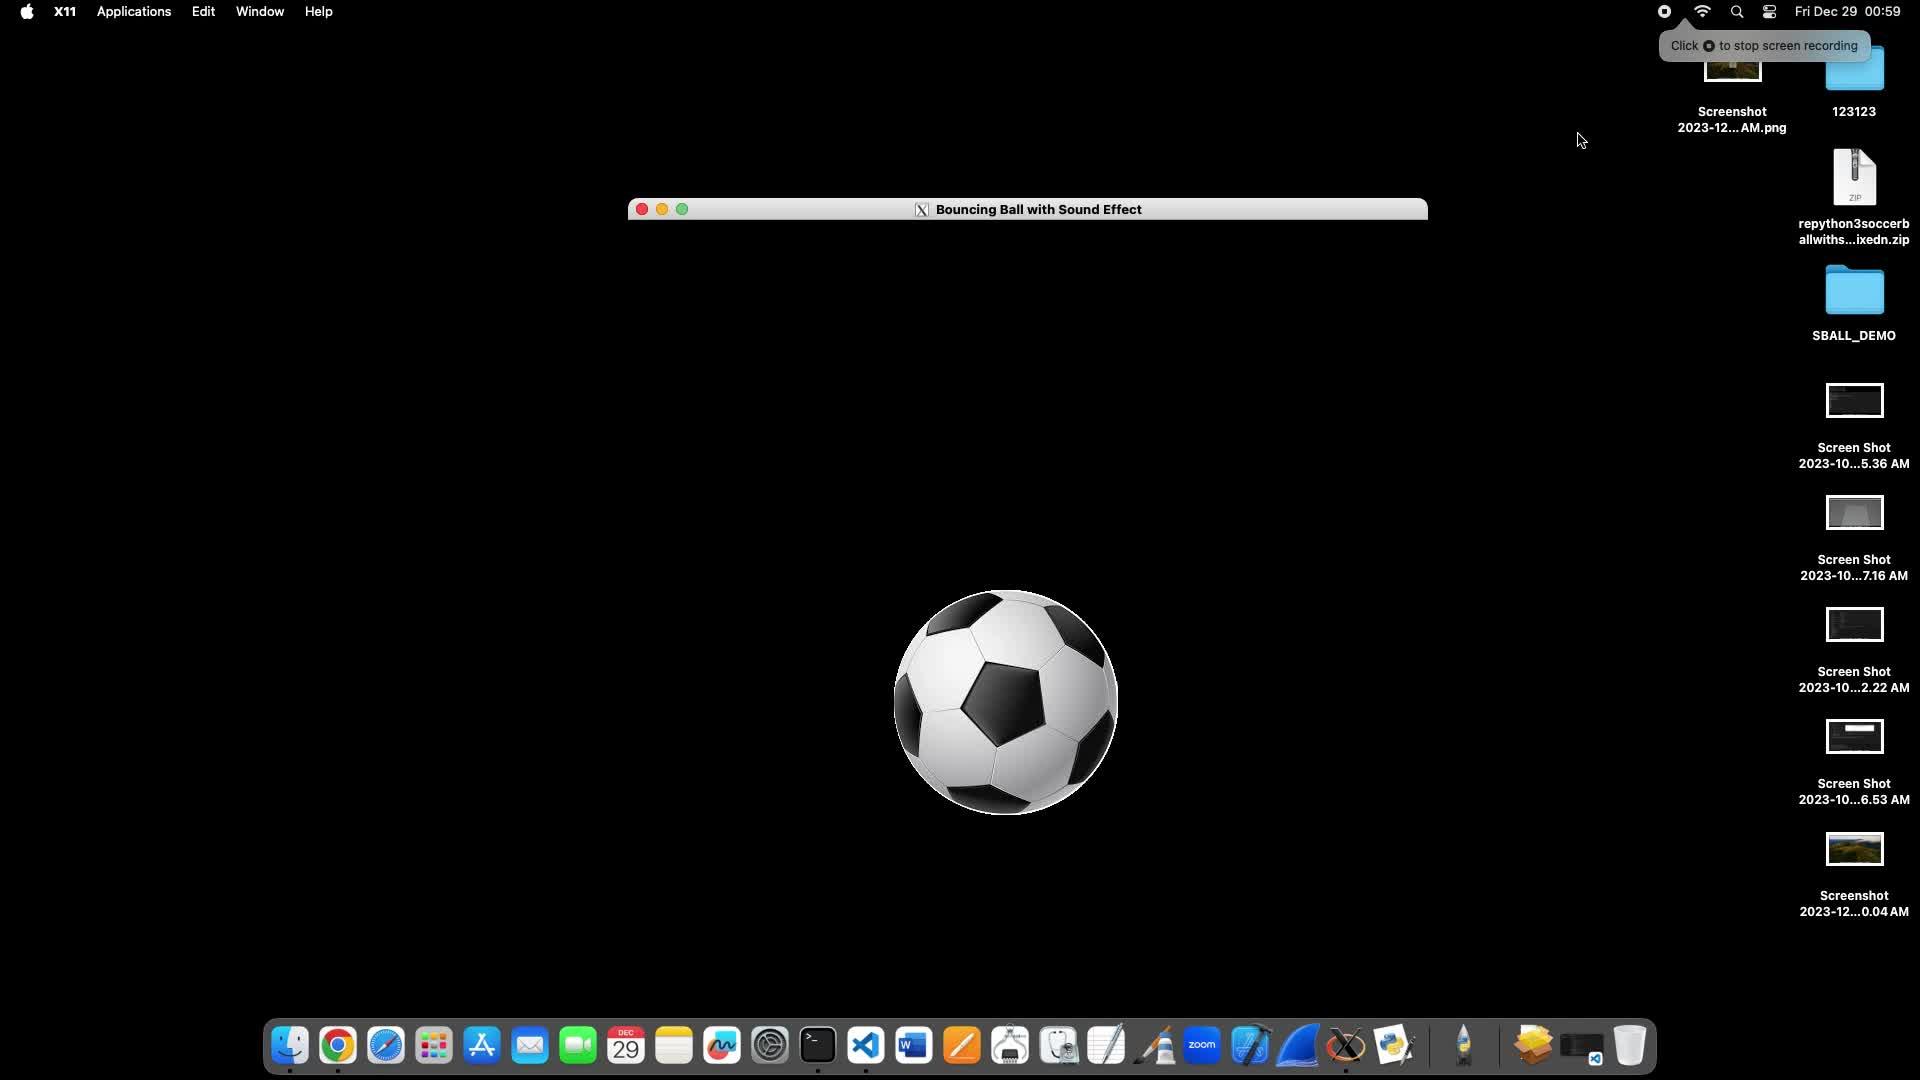The height and width of the screenshot is (1080, 1920).
Task: Open the XQuartz X11 dock icon
Action: 1346,1046
